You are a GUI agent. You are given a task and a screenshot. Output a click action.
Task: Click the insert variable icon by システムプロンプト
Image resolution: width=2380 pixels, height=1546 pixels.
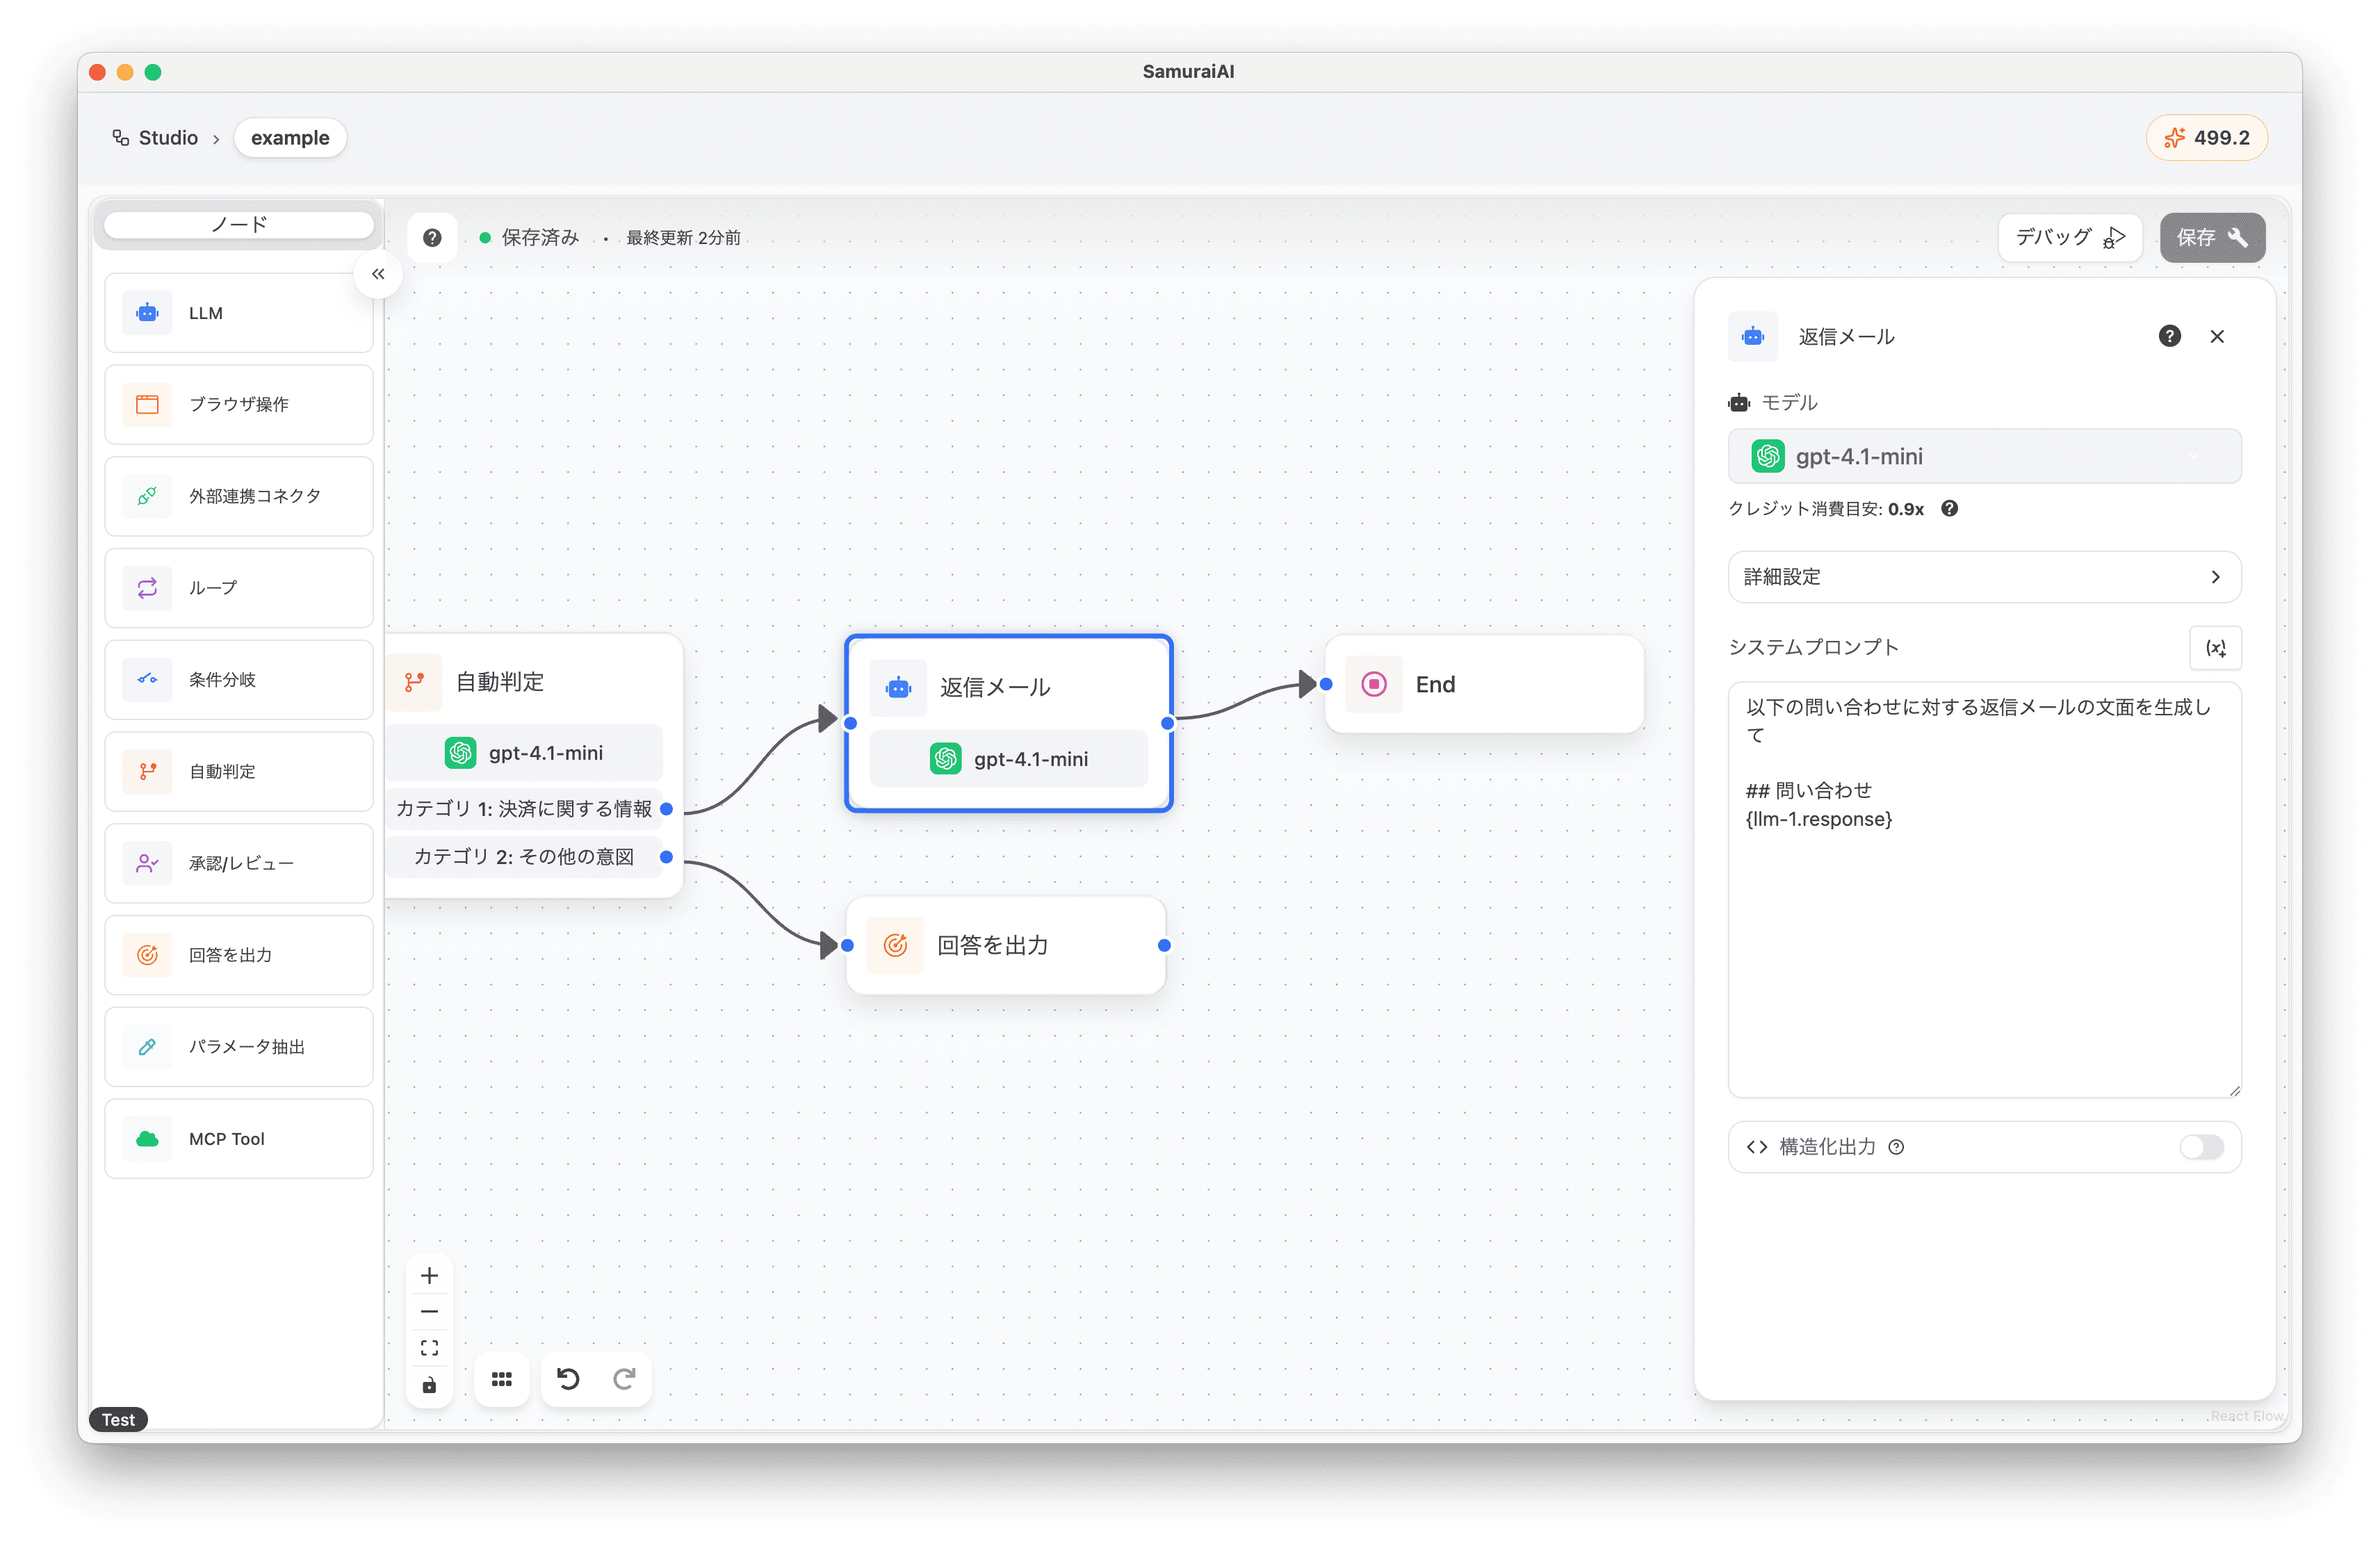(x=2215, y=648)
